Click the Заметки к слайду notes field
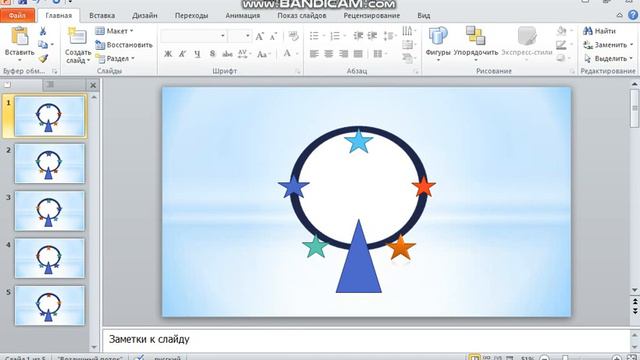Viewport: 640px width, 360px height. click(365, 340)
